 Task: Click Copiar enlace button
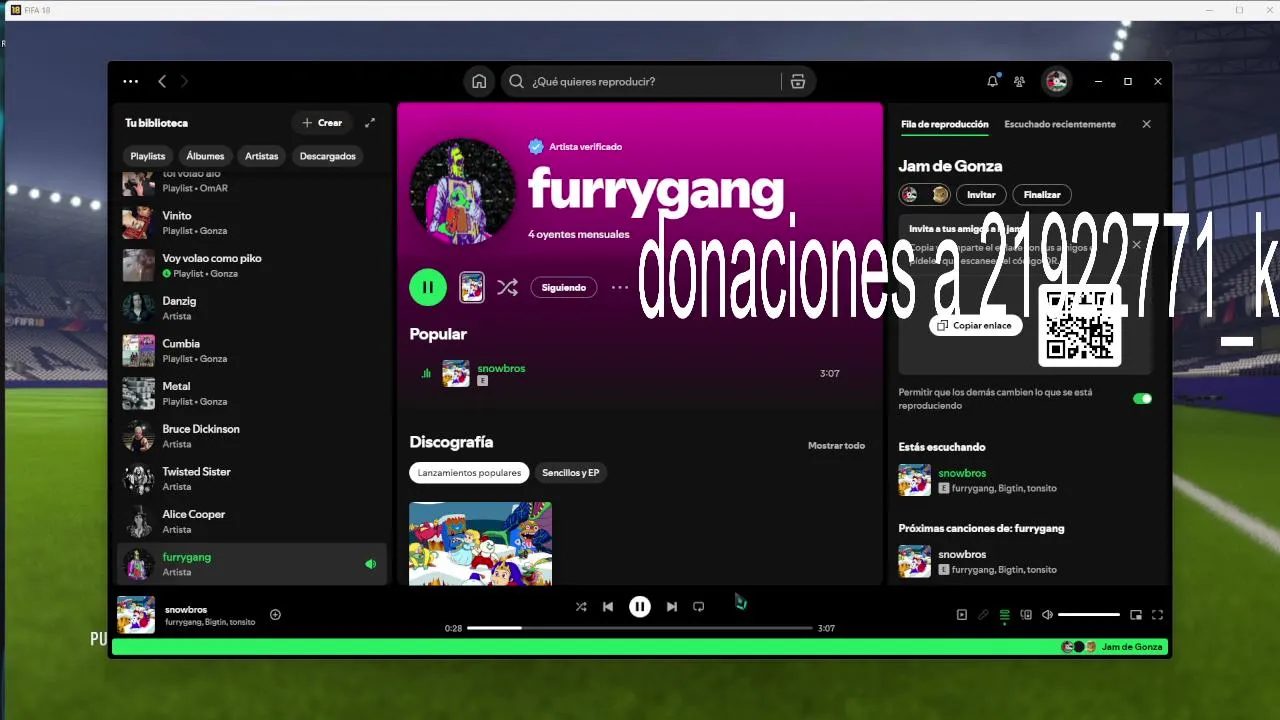[x=976, y=325]
